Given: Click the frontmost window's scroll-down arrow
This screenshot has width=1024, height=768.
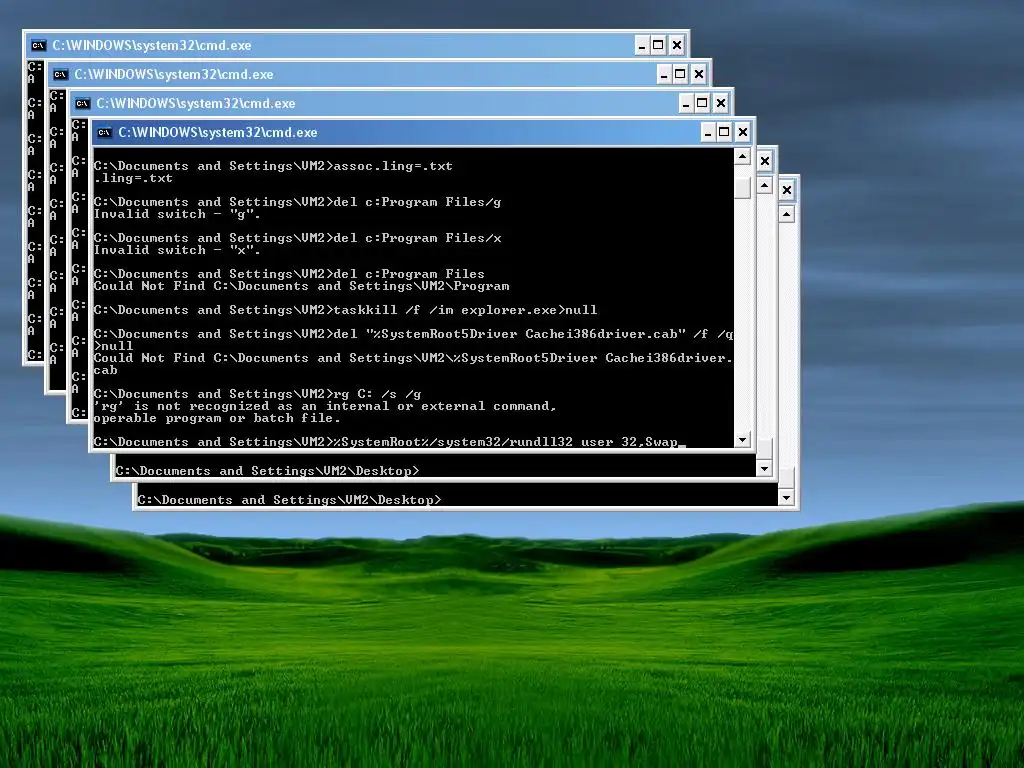Looking at the screenshot, I should [x=742, y=440].
